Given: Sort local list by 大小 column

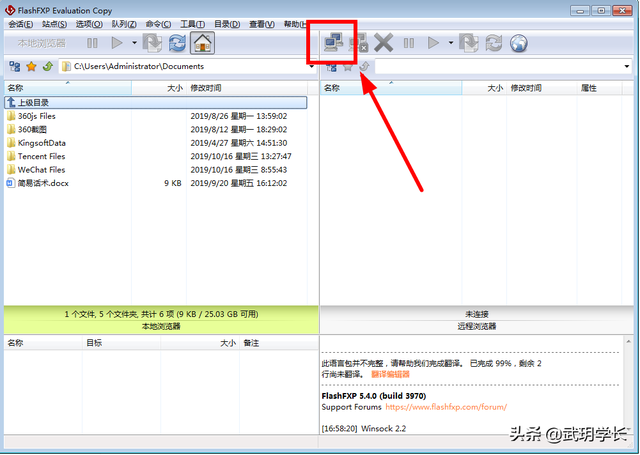Looking at the screenshot, I should [159, 88].
